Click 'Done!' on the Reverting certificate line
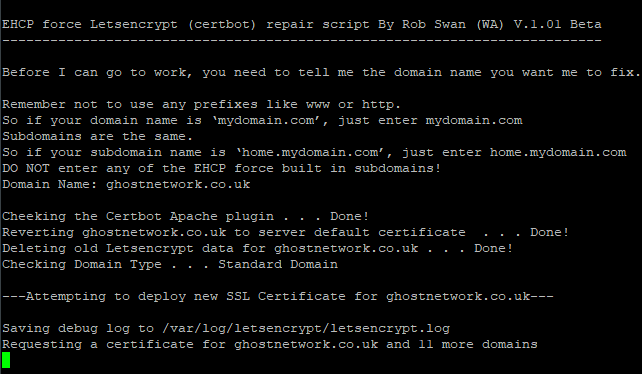The height and width of the screenshot is (374, 642). (x=549, y=232)
